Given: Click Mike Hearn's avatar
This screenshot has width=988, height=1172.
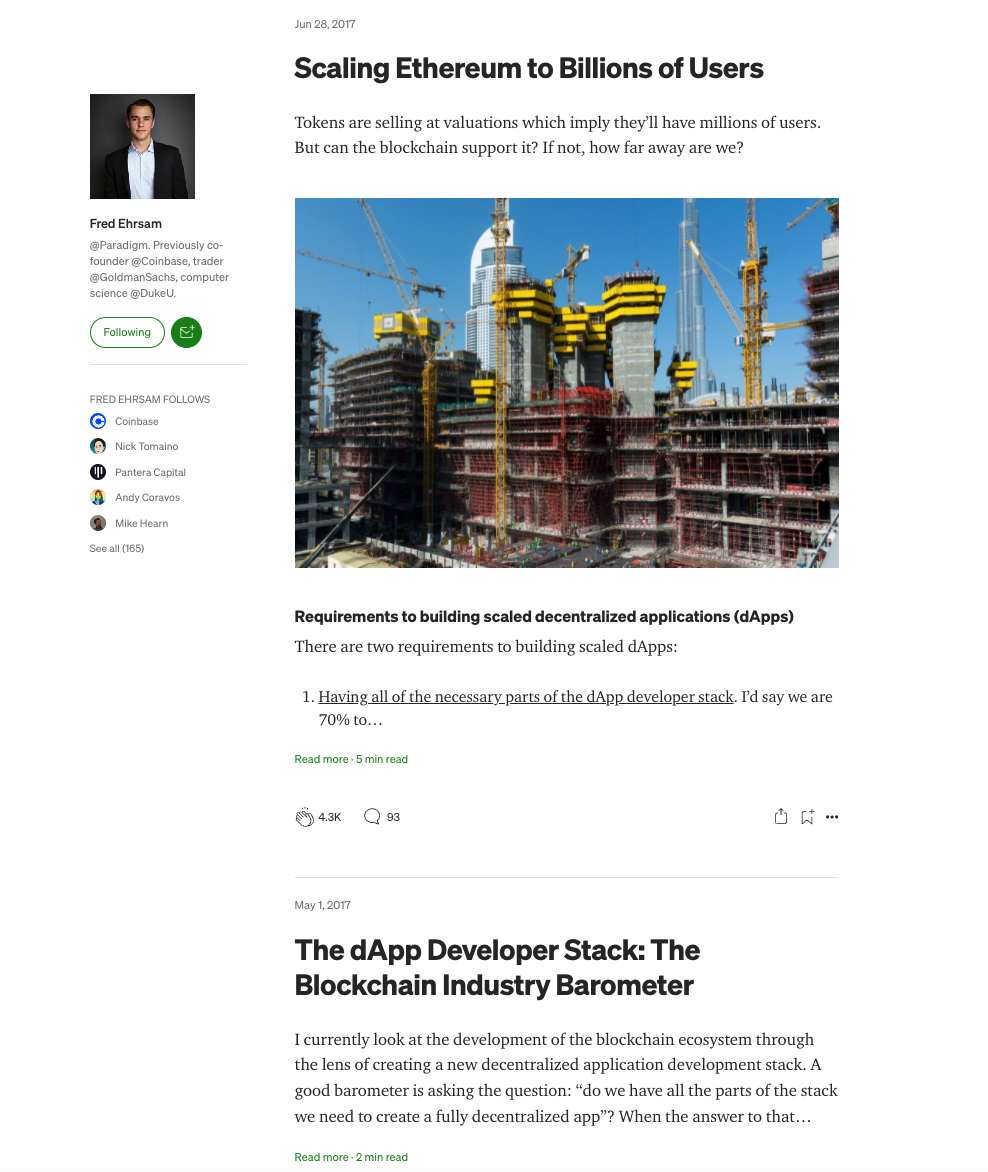Looking at the screenshot, I should [x=98, y=523].
